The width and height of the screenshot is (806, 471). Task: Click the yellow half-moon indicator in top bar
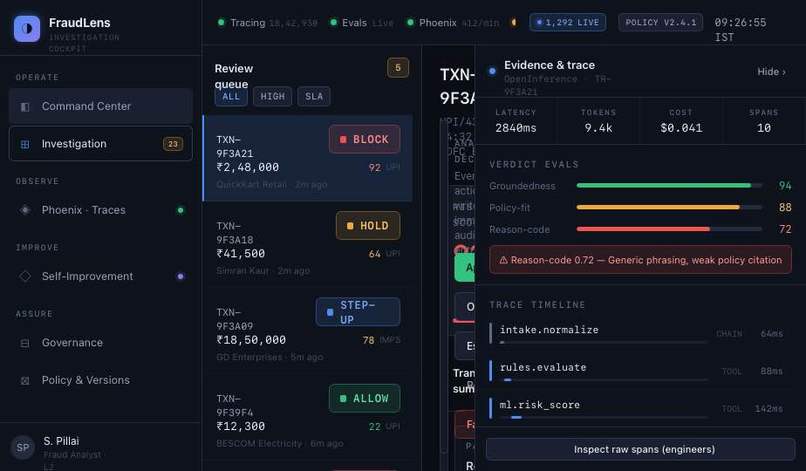pos(513,23)
